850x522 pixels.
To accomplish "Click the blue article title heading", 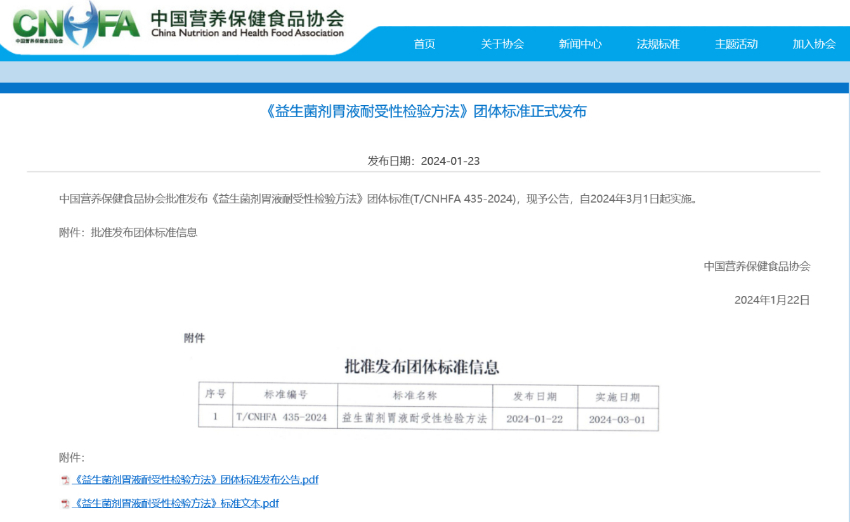I will pos(425,111).
